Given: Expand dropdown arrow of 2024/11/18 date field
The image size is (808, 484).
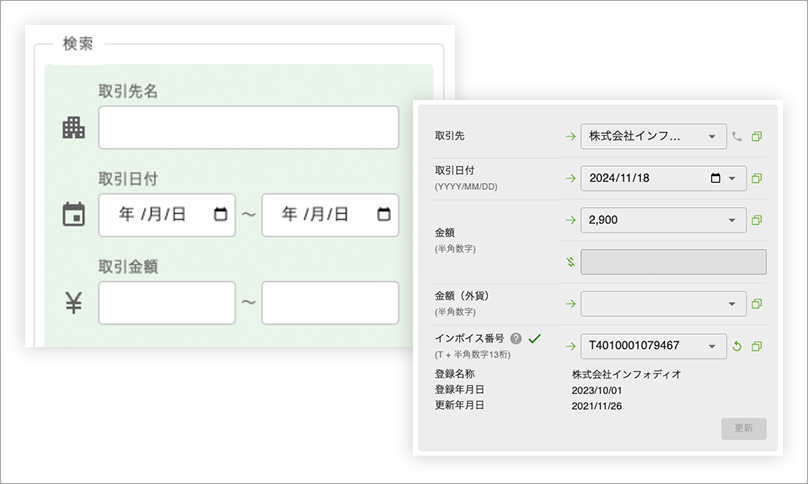Looking at the screenshot, I should (732, 178).
